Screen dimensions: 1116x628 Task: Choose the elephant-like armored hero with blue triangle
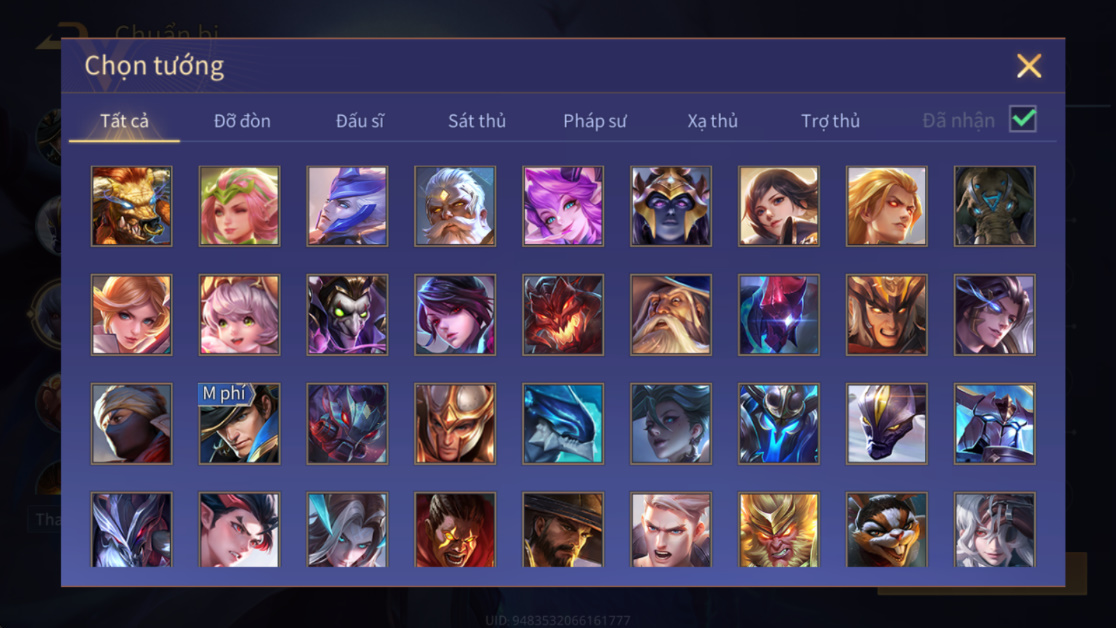coord(994,206)
